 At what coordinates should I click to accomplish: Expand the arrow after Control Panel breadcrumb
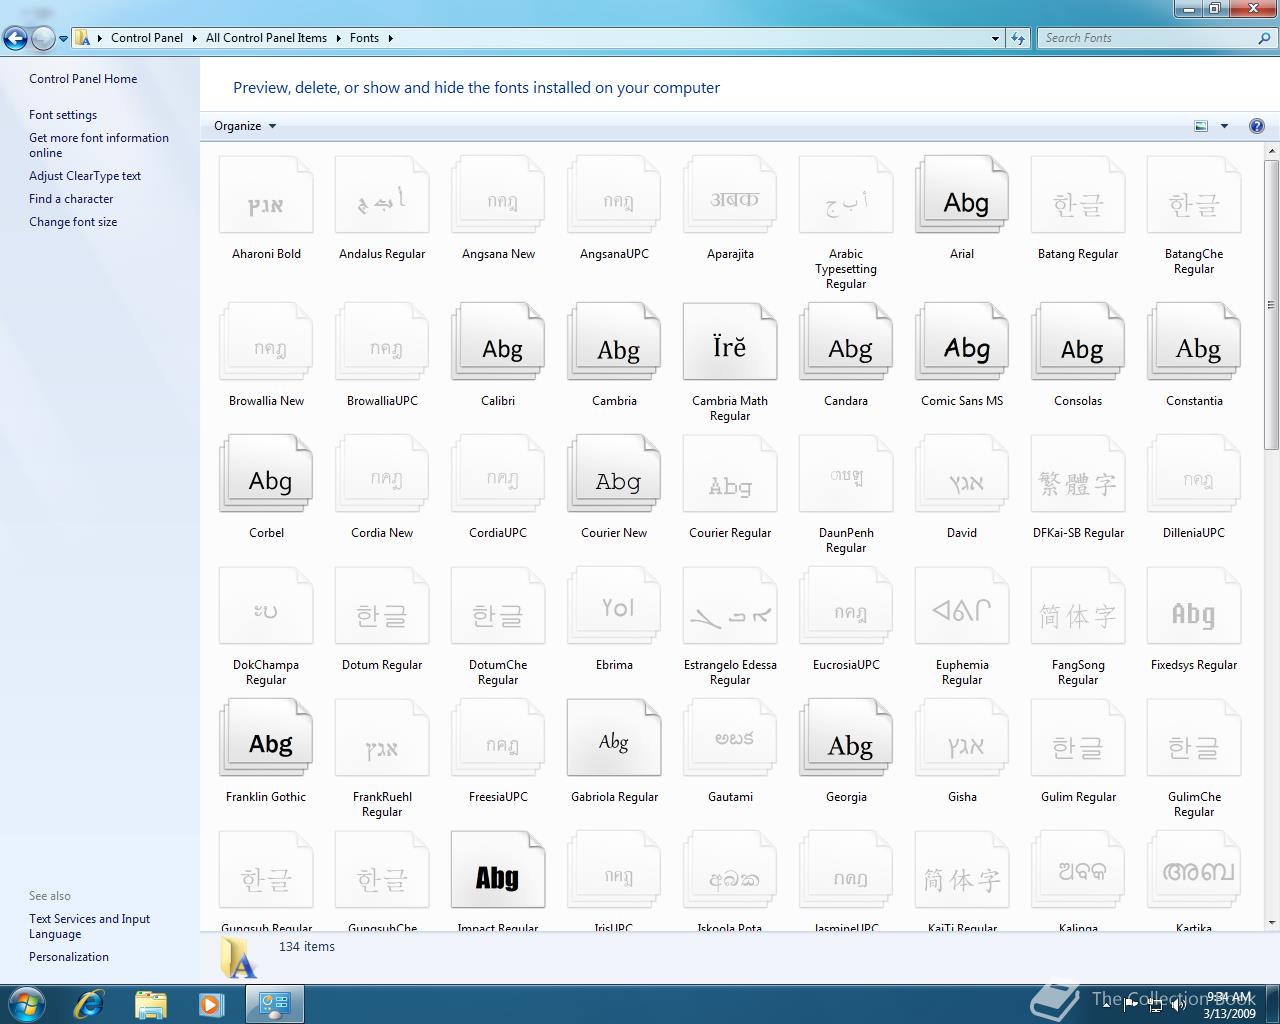194,38
